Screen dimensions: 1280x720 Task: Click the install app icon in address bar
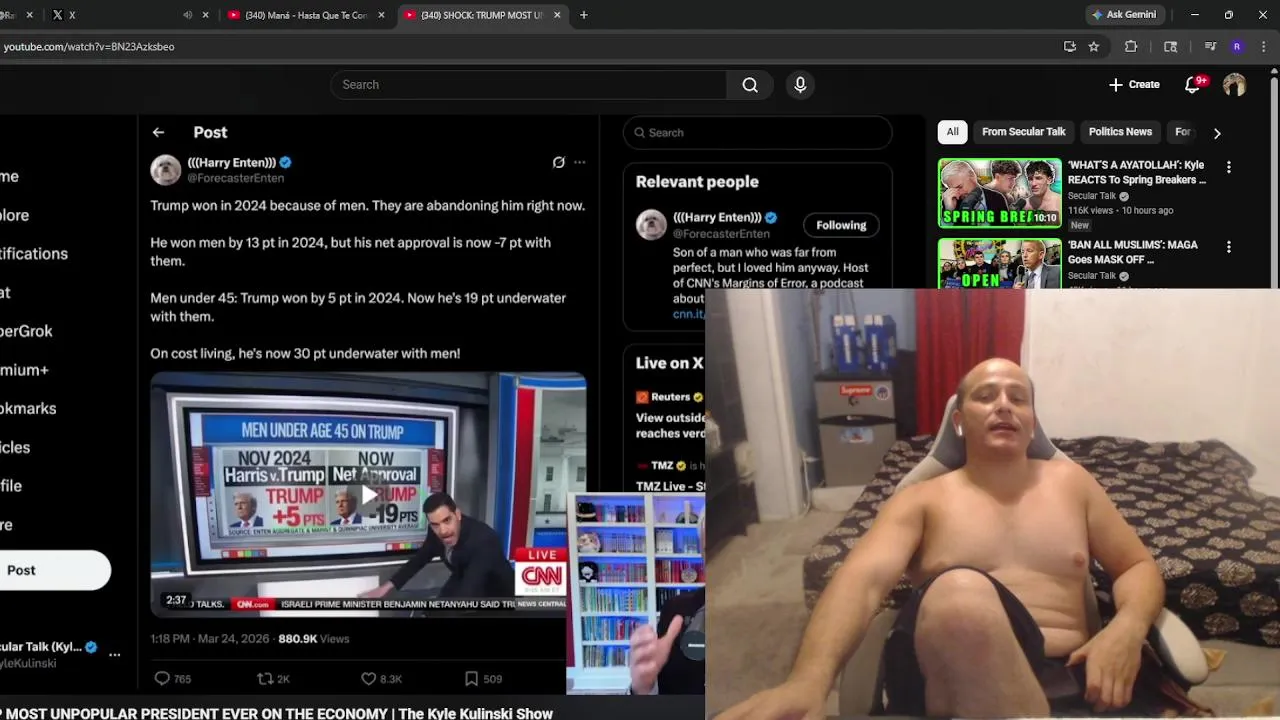tap(1070, 46)
